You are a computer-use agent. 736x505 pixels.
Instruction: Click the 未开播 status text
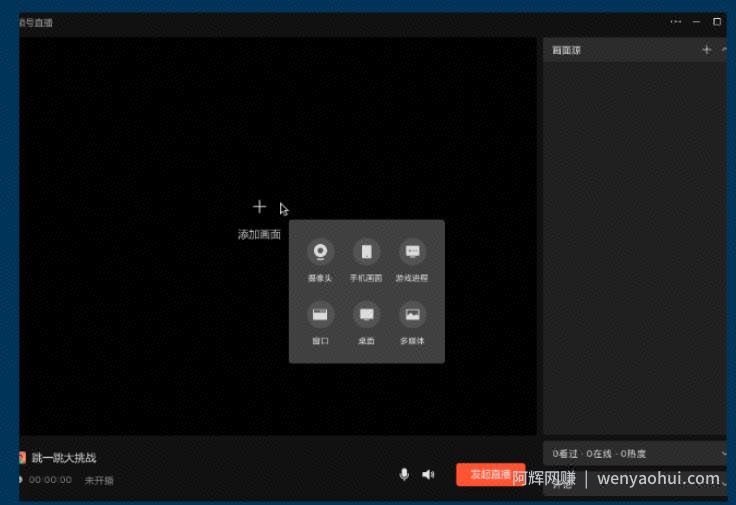pos(99,480)
